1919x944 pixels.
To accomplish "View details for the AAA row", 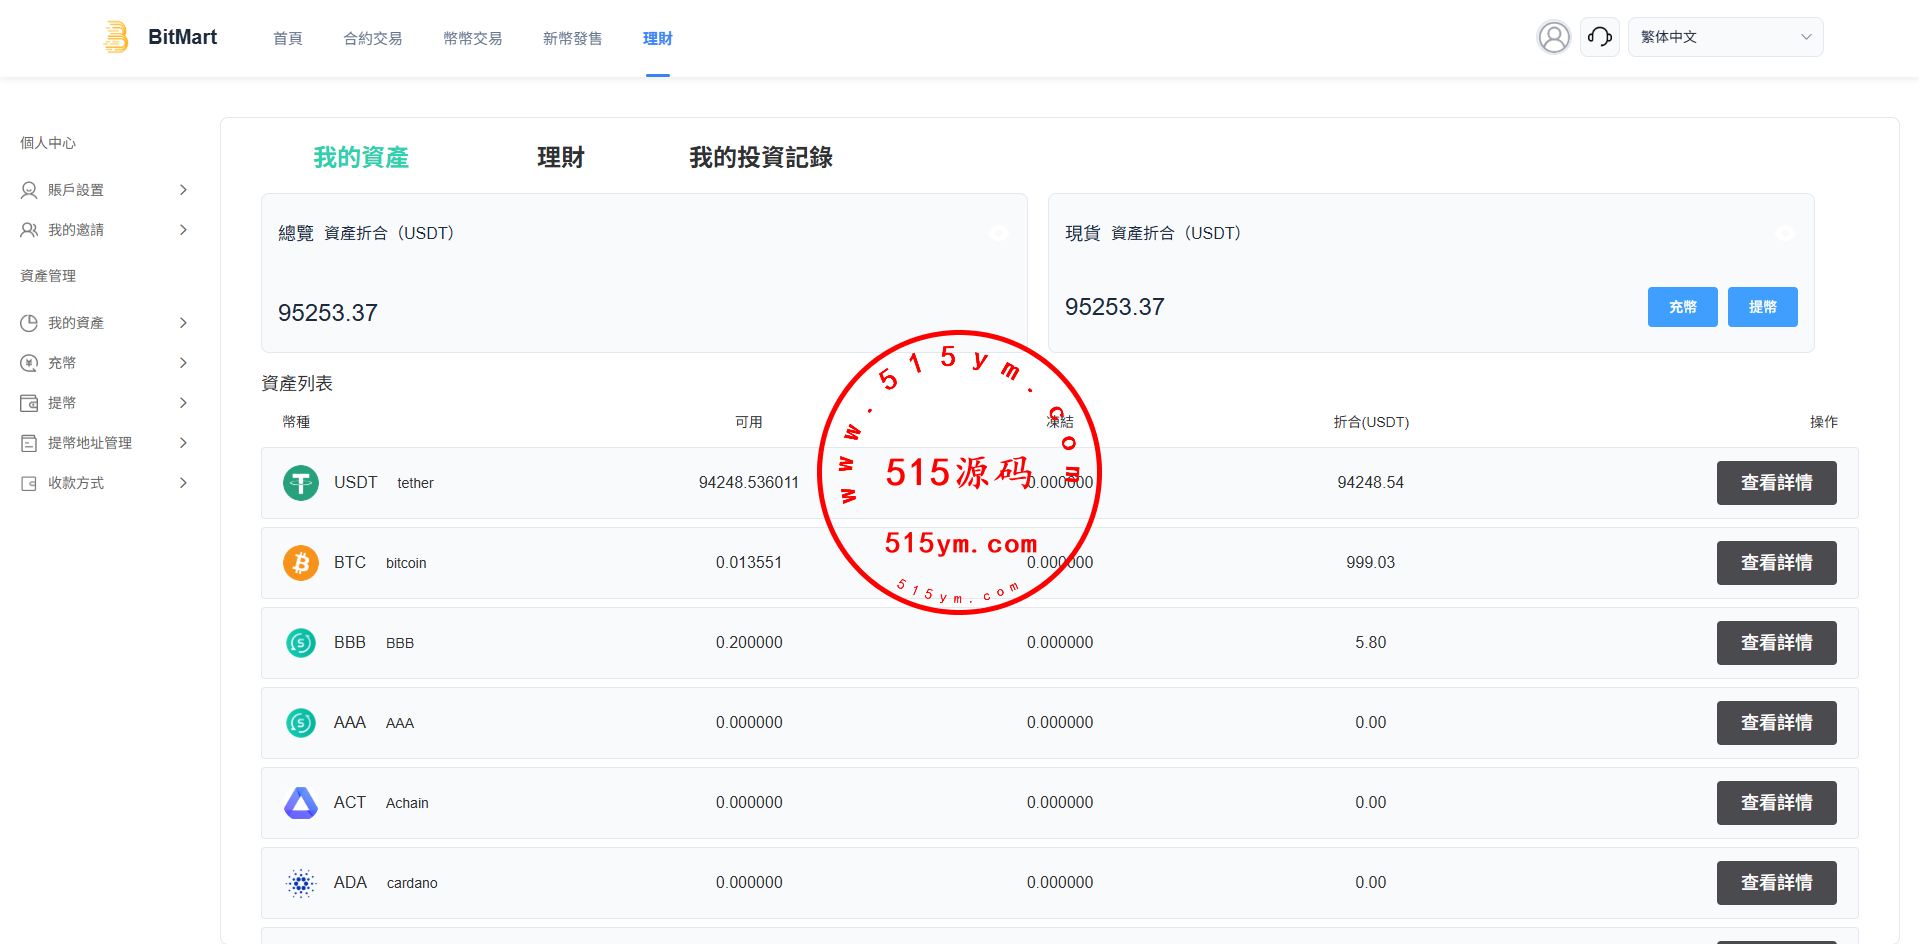I will point(1776,723).
